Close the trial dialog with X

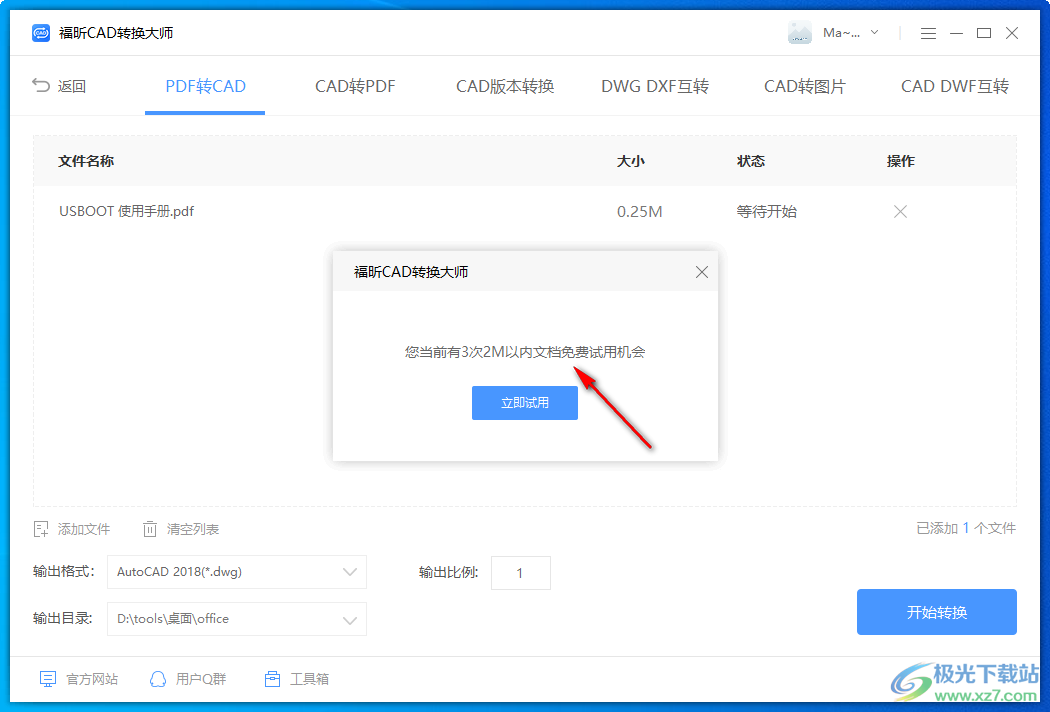702,272
